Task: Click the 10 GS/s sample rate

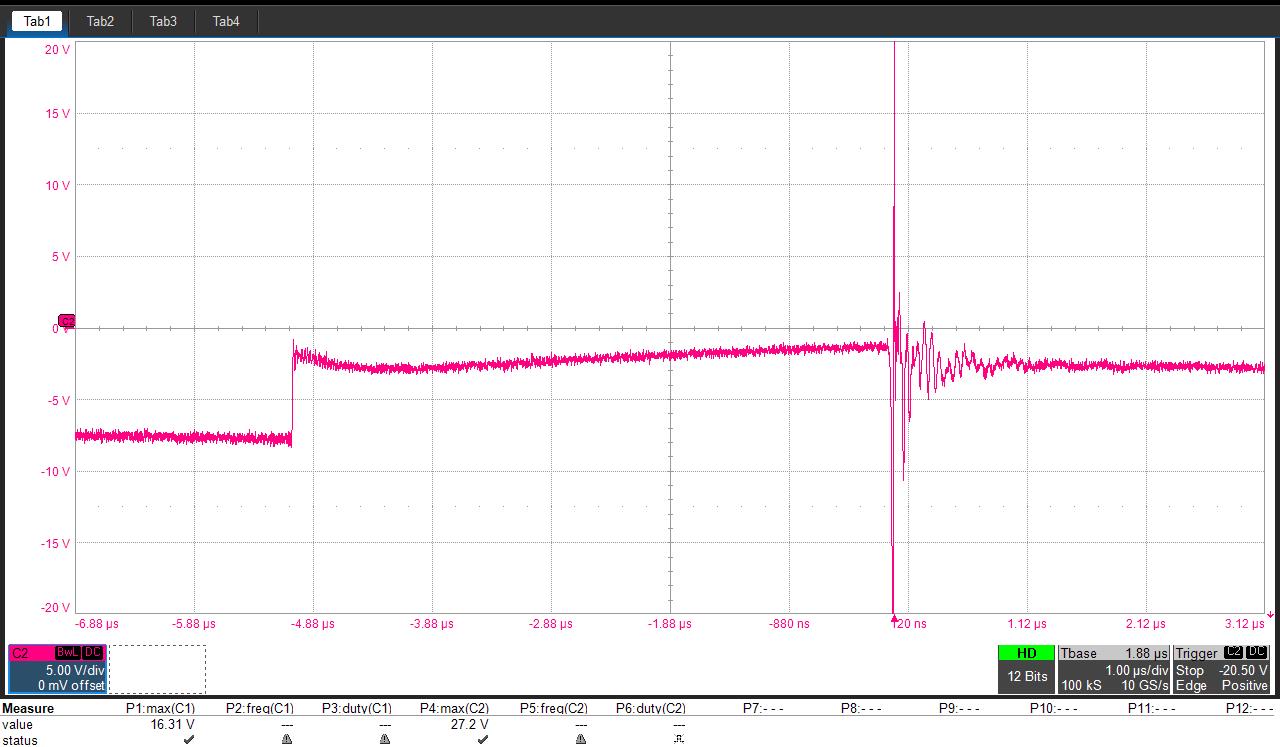Action: click(1145, 685)
